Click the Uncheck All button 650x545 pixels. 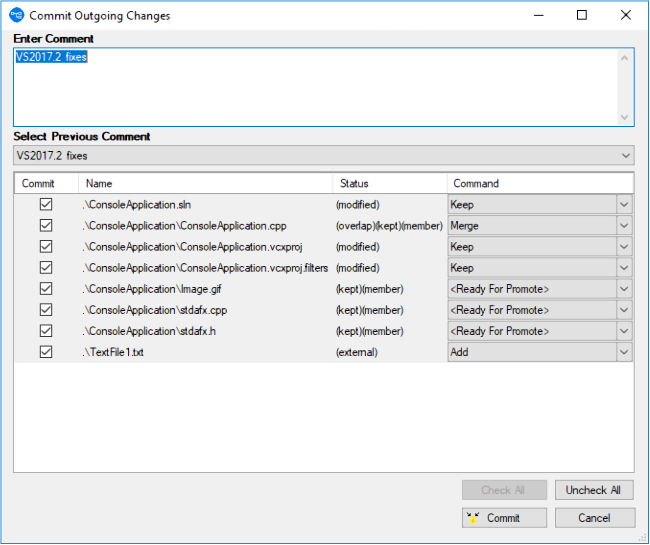pyautogui.click(x=594, y=490)
